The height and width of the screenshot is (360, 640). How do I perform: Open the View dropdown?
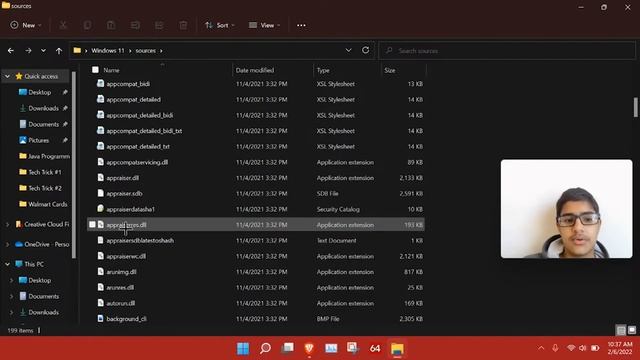264,25
